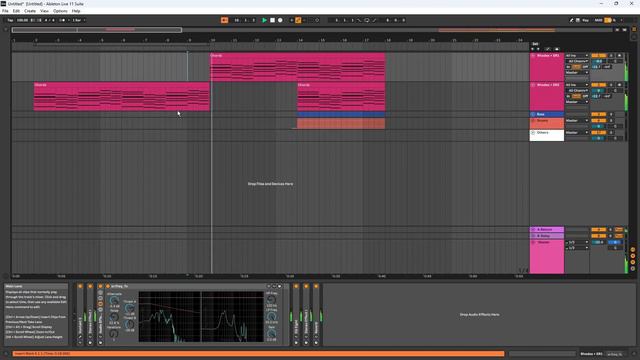Solo the first Wavetable track

tap(611, 56)
